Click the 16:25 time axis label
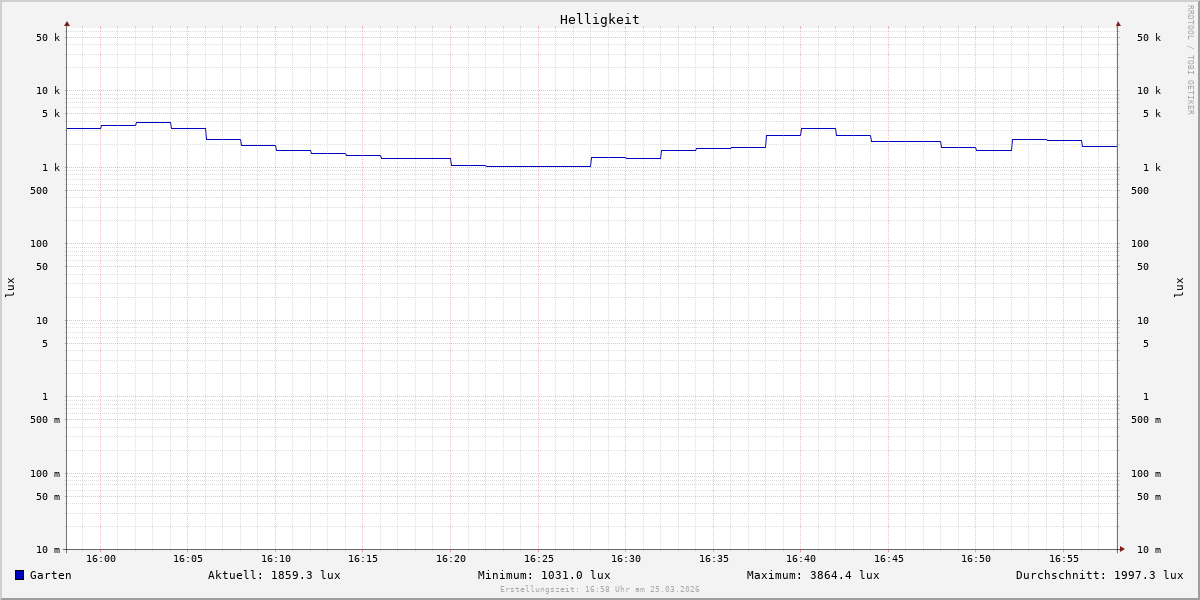 point(538,559)
